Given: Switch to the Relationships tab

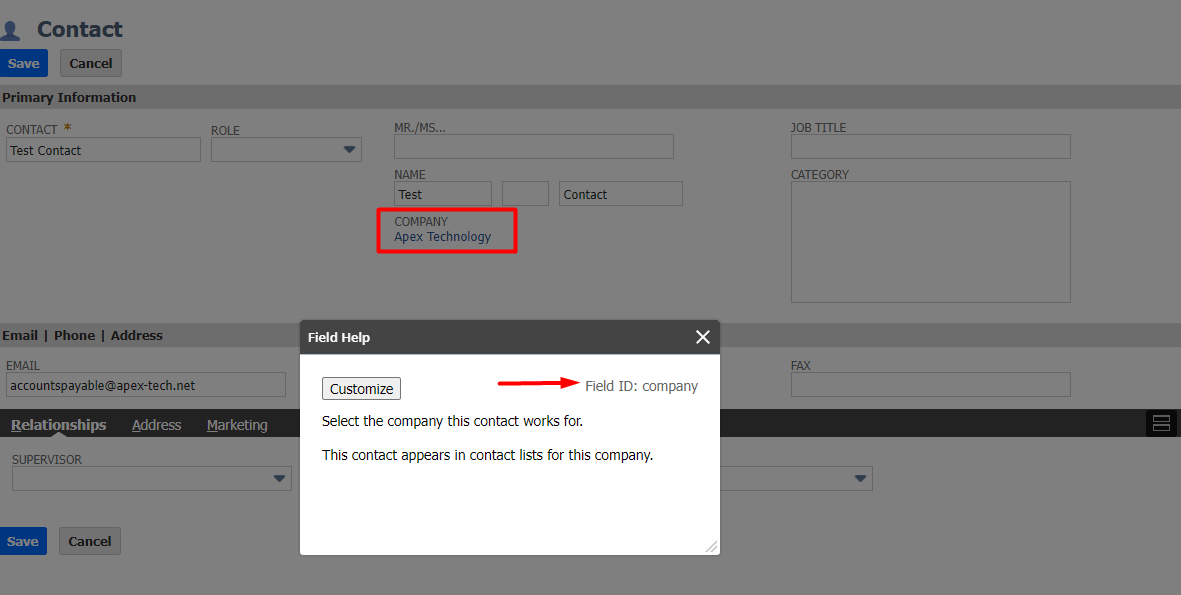Looking at the screenshot, I should (59, 425).
